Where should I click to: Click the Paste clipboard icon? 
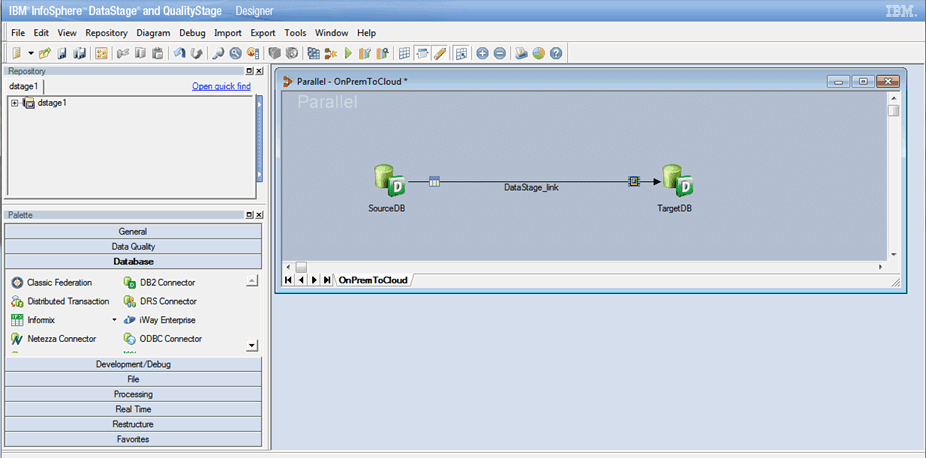coord(157,54)
